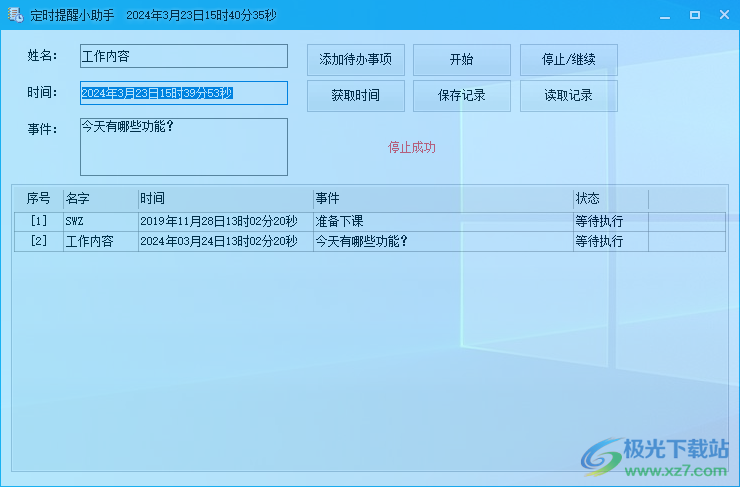Focus the 时间 input field
740x487 pixels.
click(184, 93)
